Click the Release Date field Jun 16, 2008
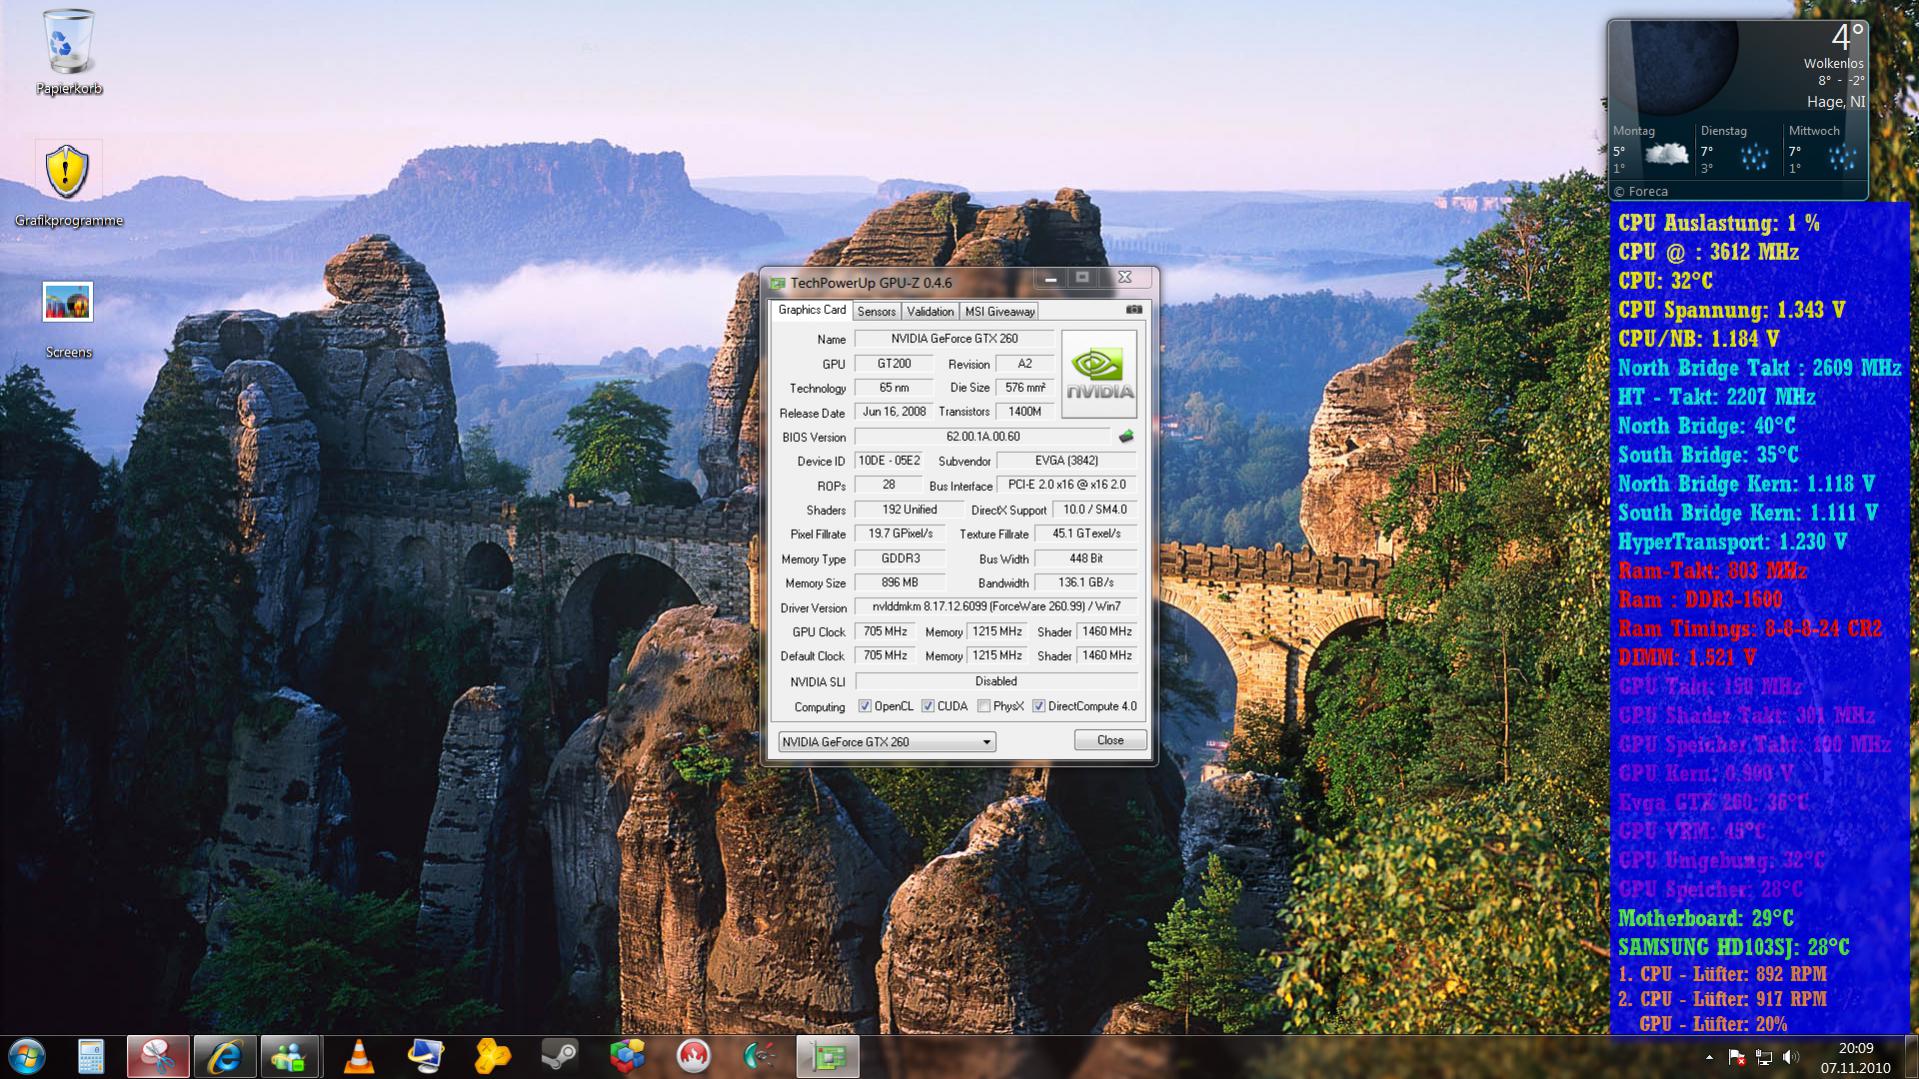The image size is (1919, 1079). pyautogui.click(x=894, y=412)
